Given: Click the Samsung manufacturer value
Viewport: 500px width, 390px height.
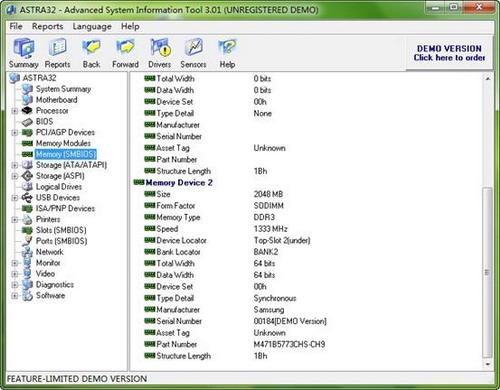Looking at the screenshot, I should point(269,310).
